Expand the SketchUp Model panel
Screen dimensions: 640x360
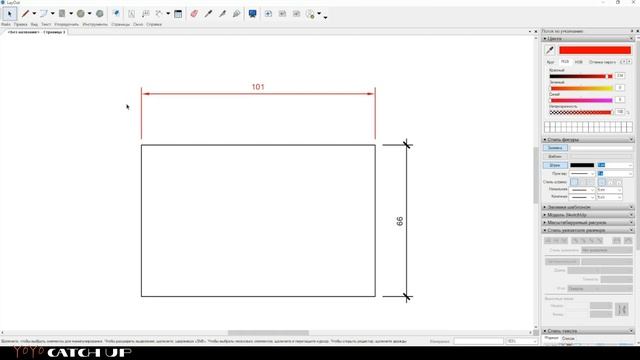(x=588, y=215)
